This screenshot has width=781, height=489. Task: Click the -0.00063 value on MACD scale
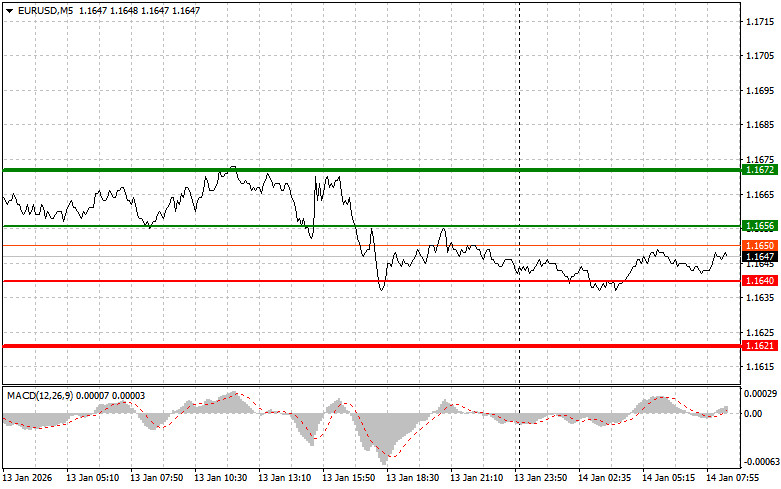coord(761,461)
